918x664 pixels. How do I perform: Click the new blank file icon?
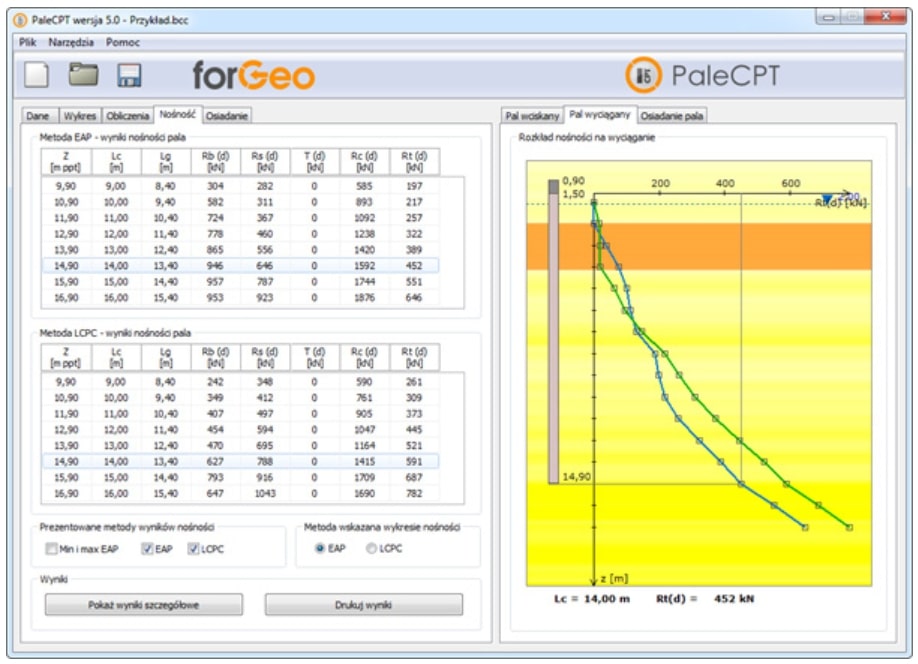coord(37,76)
